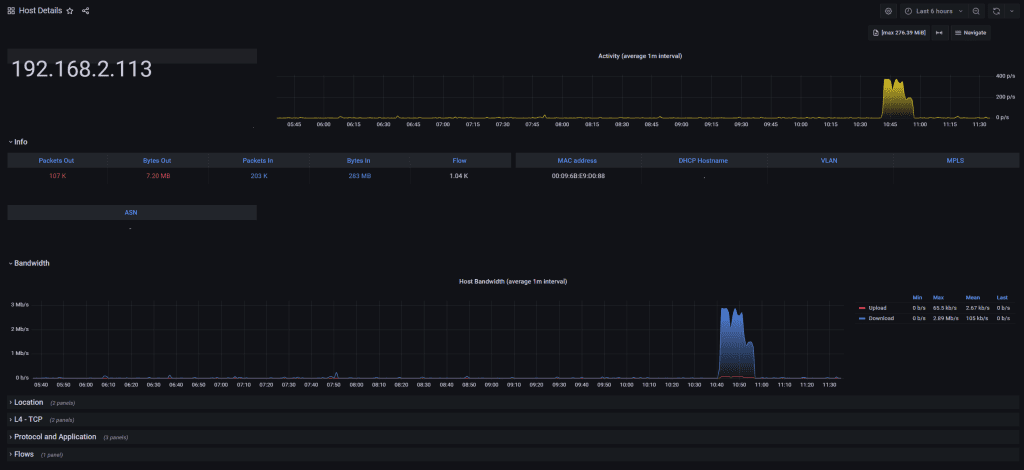Click the zoom out time range icon
The width and height of the screenshot is (1024, 470).
(x=976, y=11)
